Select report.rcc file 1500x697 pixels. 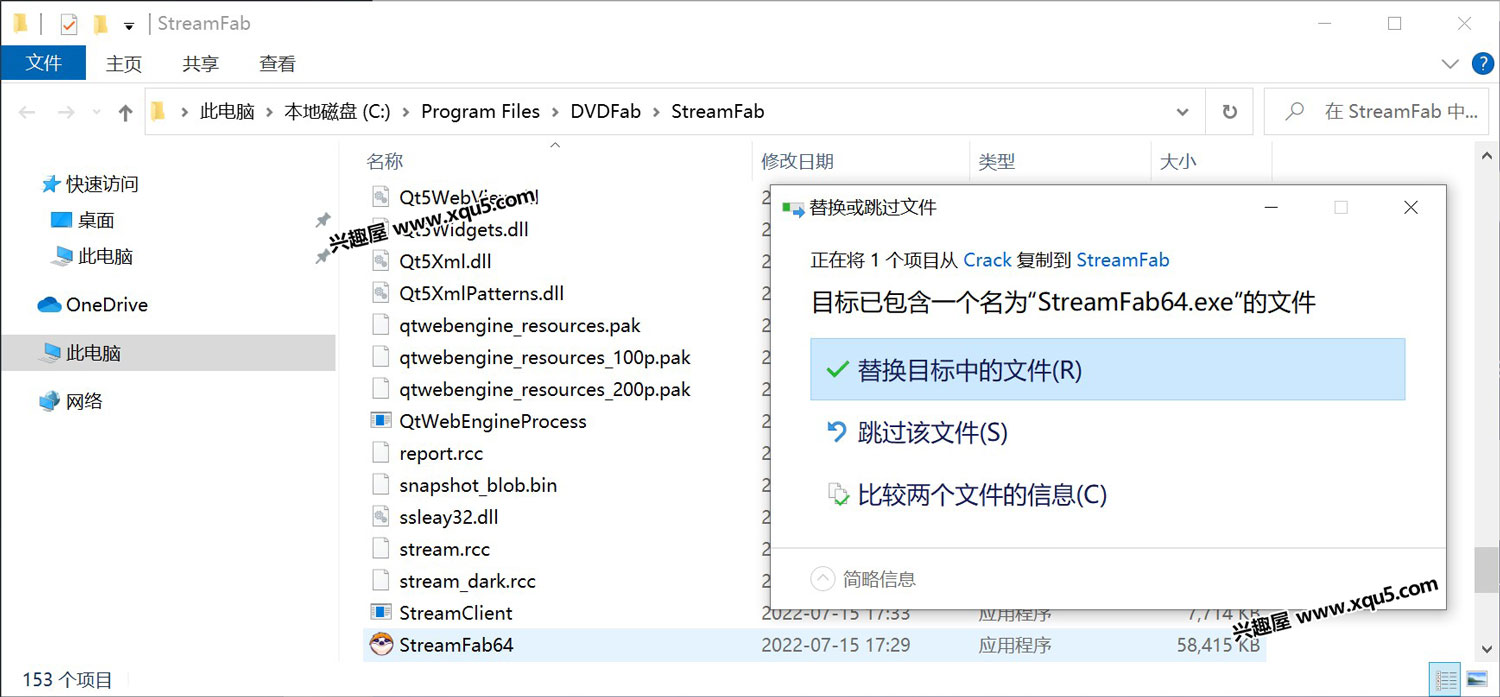coord(441,453)
